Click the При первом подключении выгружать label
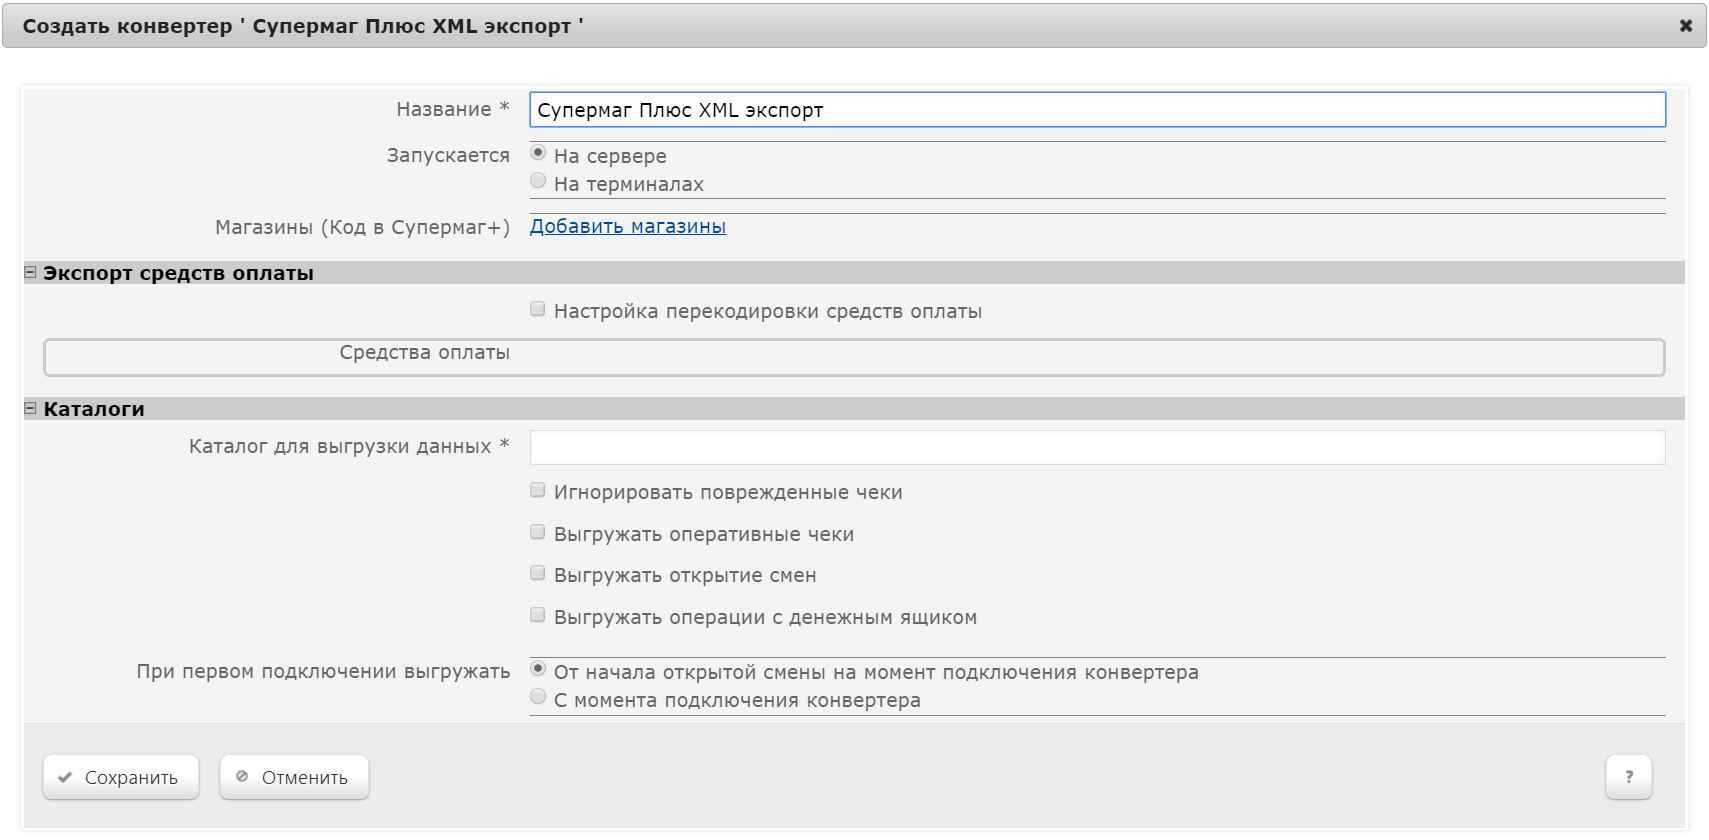This screenshot has width=1709, height=840. [323, 671]
